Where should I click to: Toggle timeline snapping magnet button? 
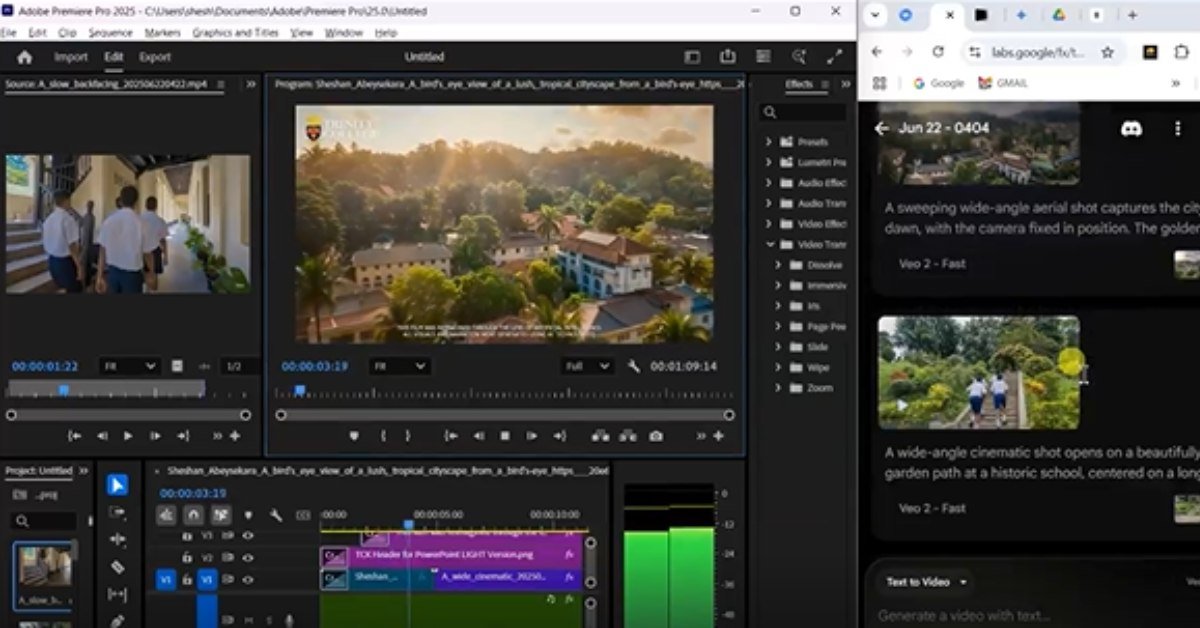193,515
